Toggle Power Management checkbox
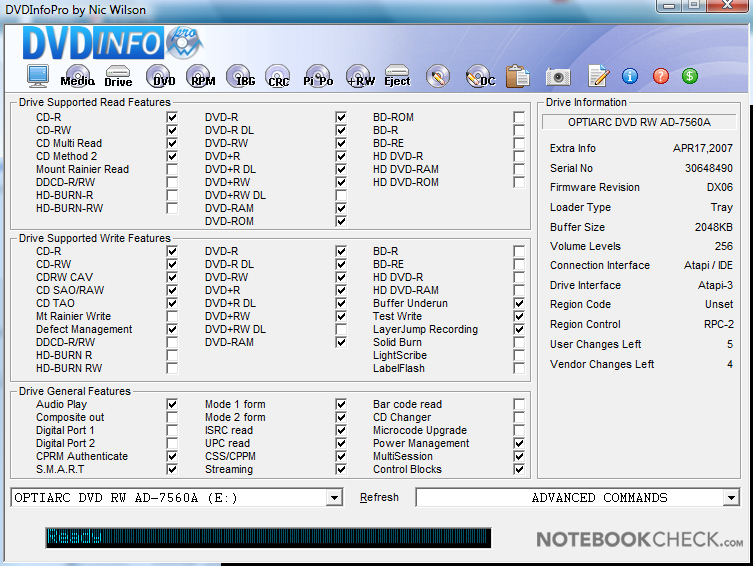Viewport: 753px width, 566px height. tap(519, 443)
